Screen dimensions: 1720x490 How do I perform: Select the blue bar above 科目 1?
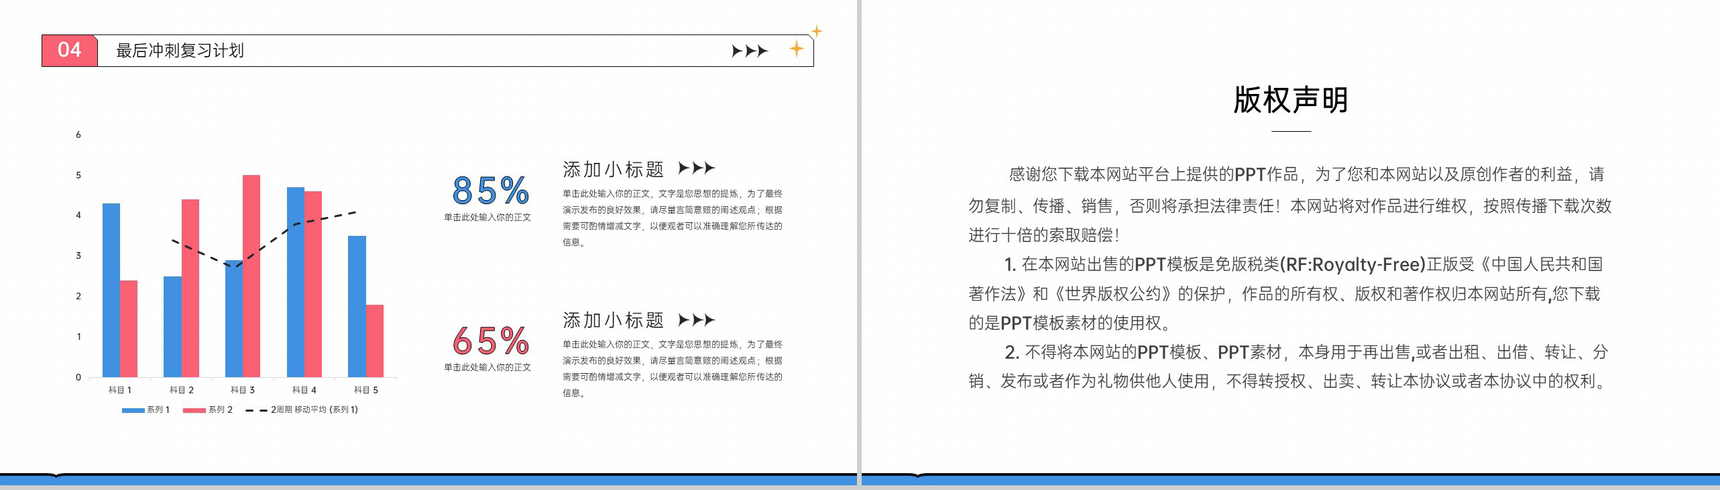point(111,290)
